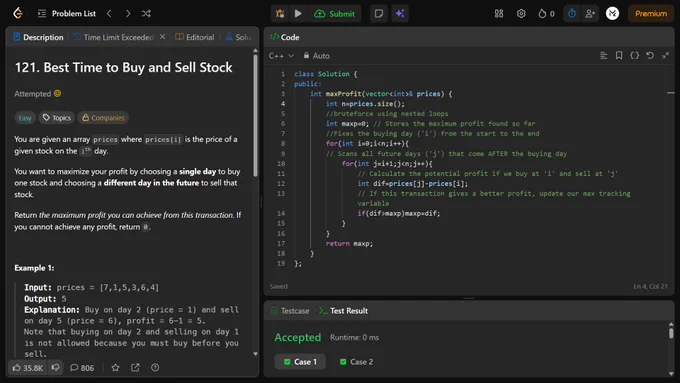Click code line 14 if statement
Screen dimensions: 680x383
(x=399, y=213)
